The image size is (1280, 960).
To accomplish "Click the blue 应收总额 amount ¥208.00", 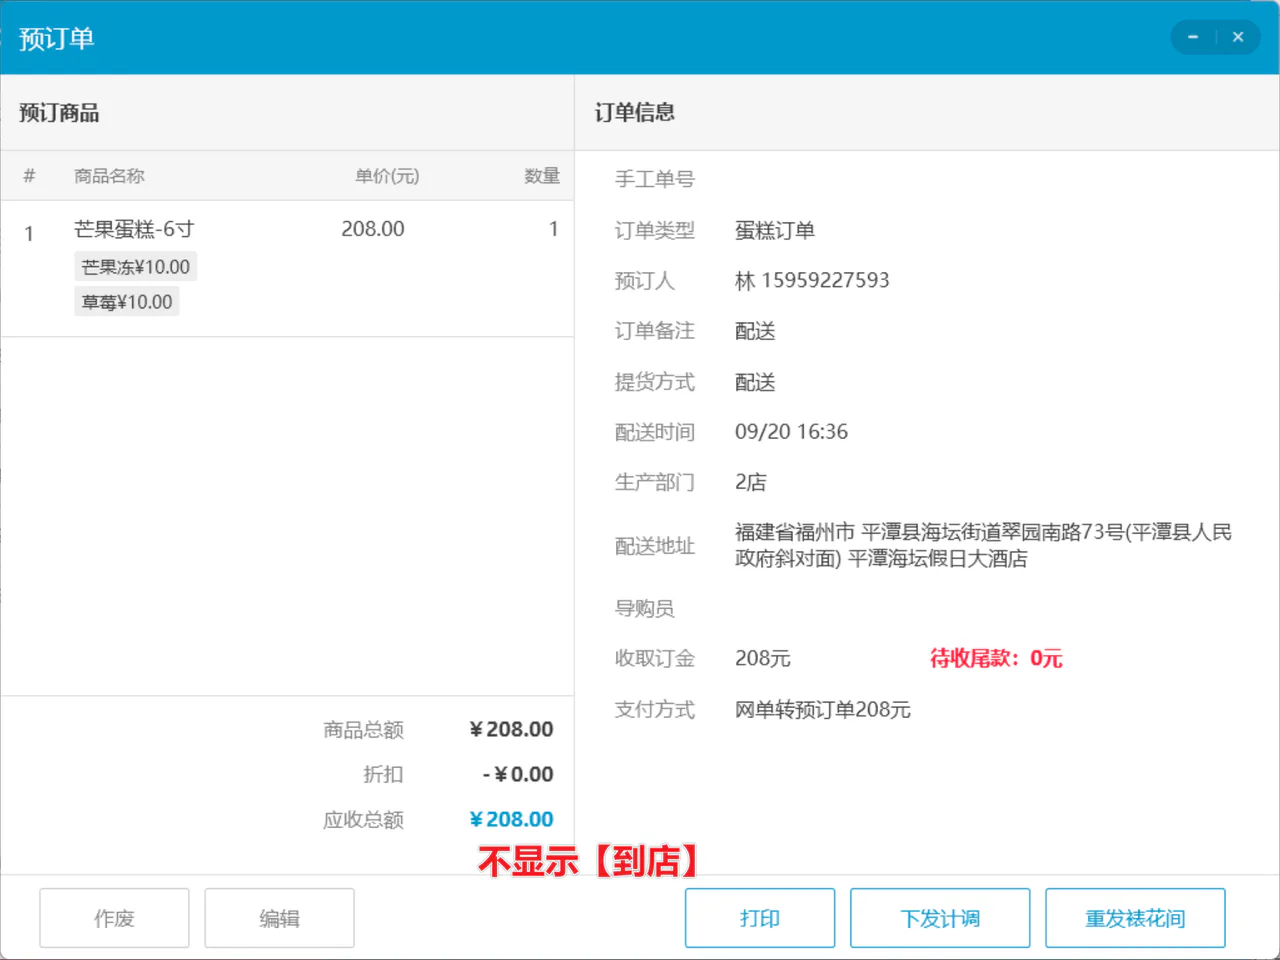I will pos(511,819).
